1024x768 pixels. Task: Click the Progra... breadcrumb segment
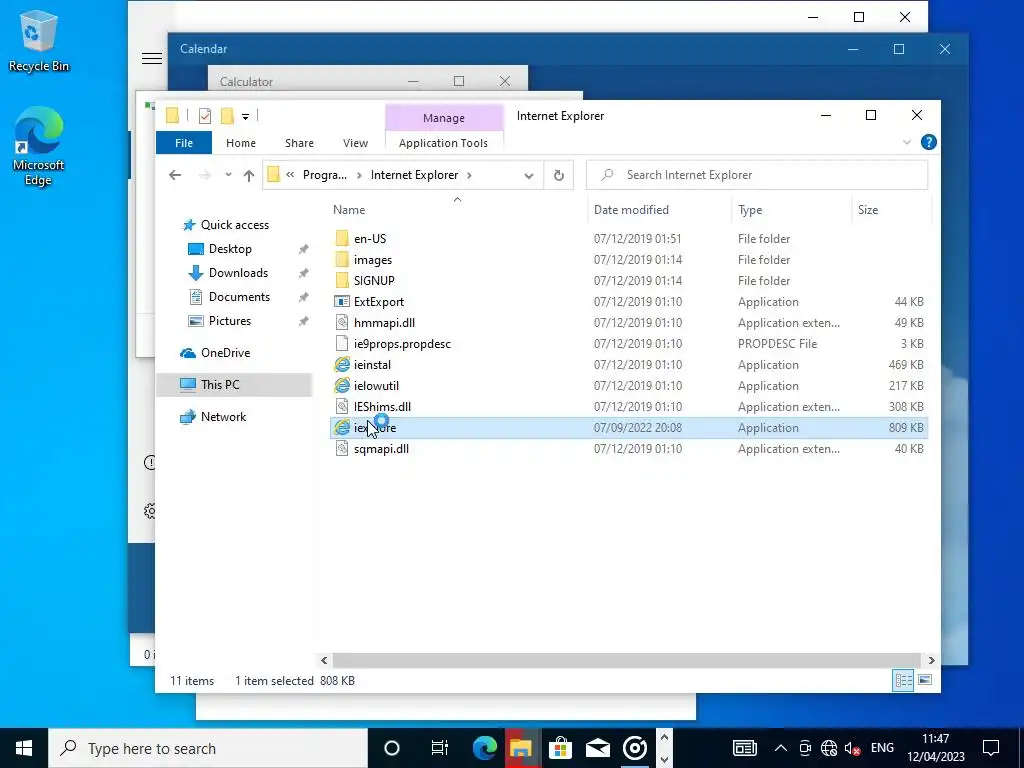325,175
